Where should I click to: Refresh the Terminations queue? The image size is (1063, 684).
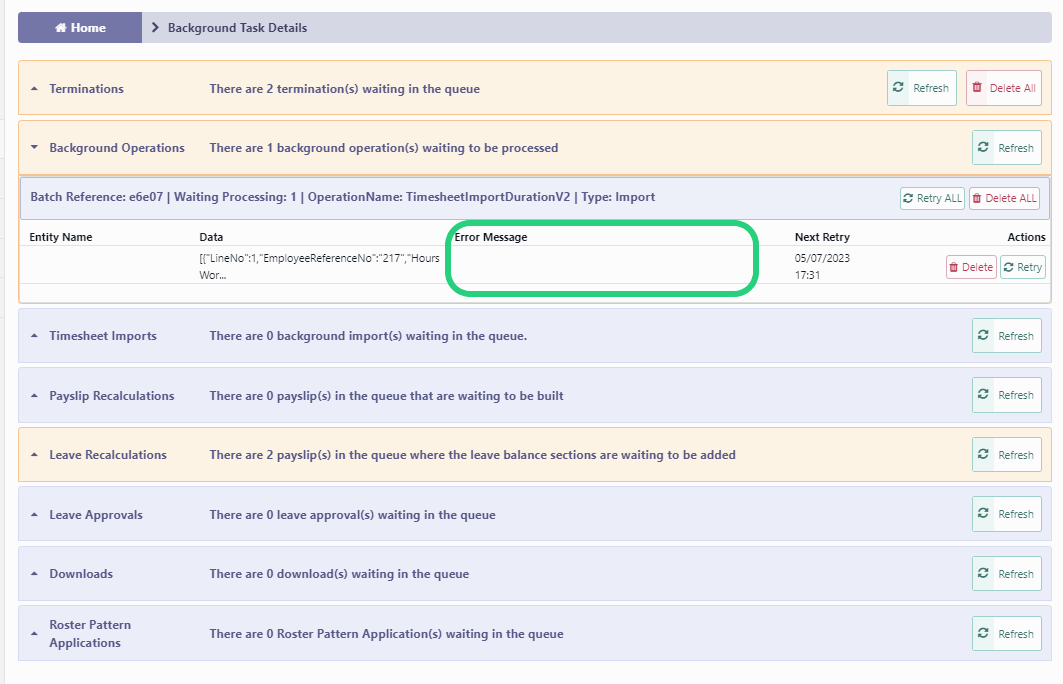922,88
